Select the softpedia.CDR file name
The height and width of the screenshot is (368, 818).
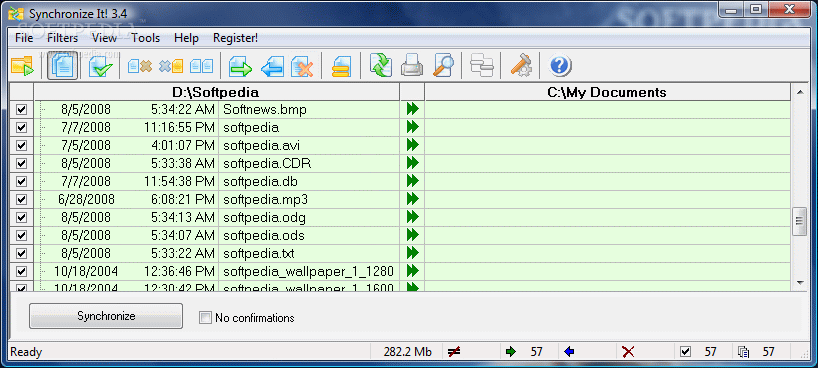267,163
